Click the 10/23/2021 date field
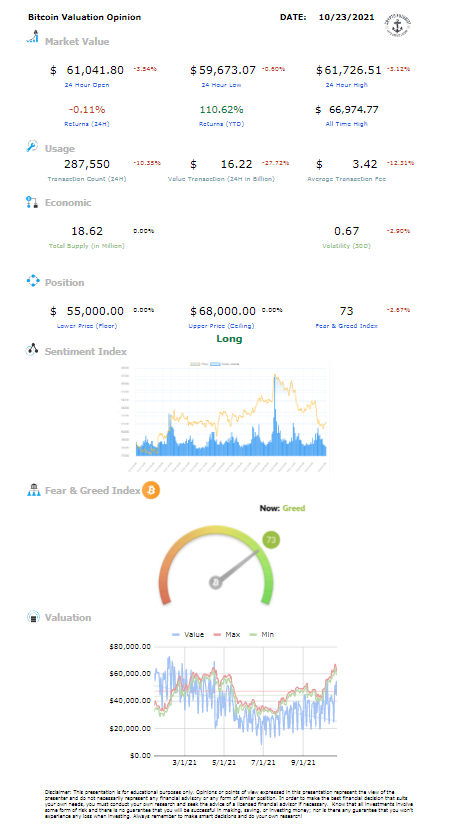449x840 pixels. pos(346,17)
